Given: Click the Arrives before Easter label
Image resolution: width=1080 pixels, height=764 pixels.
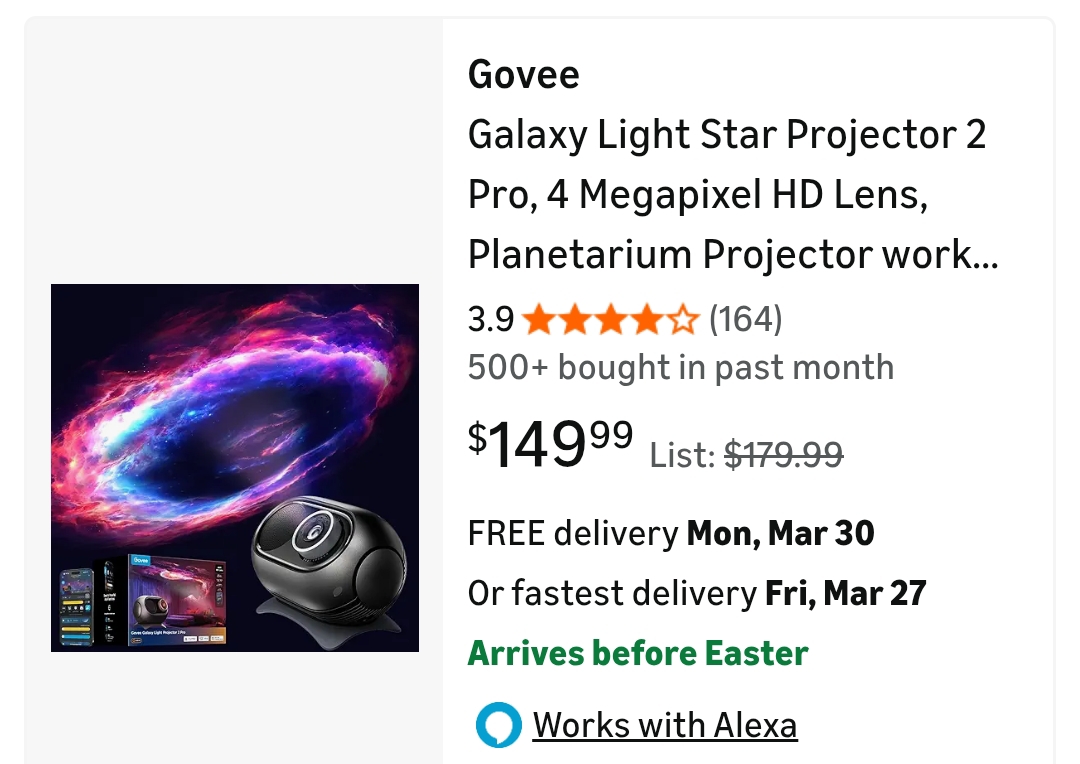Looking at the screenshot, I should pos(637,653).
